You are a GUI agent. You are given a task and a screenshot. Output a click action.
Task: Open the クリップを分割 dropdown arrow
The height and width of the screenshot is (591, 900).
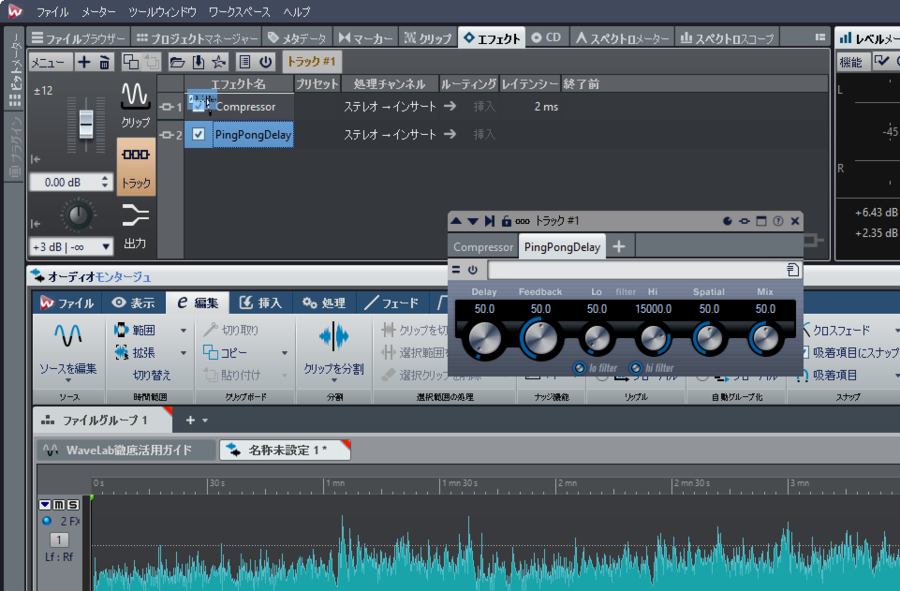coord(334,380)
